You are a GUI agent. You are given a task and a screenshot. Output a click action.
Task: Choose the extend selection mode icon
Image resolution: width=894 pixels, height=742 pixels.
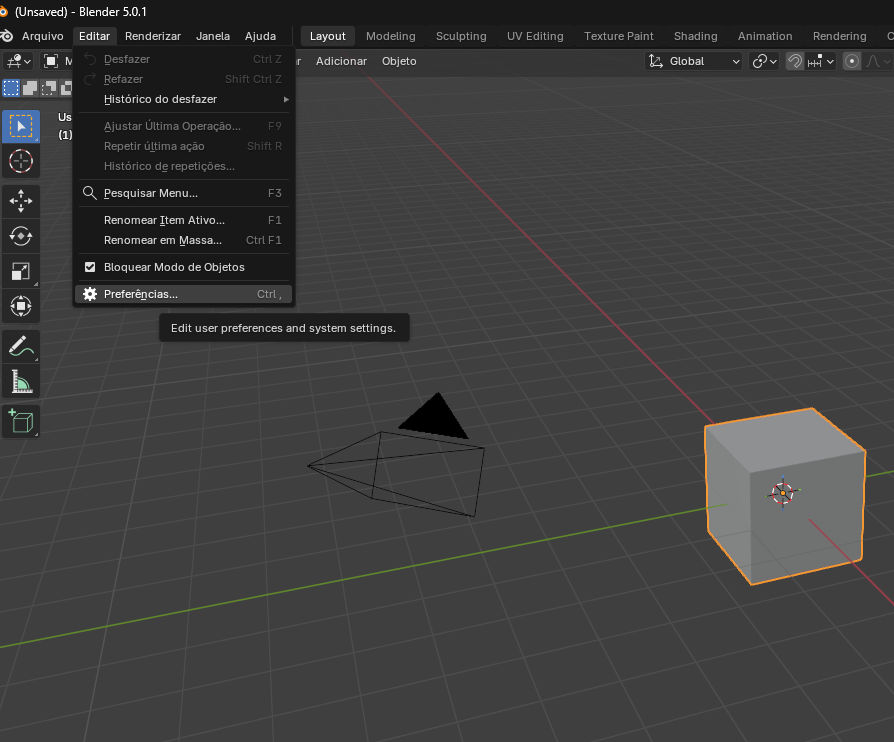tap(30, 88)
